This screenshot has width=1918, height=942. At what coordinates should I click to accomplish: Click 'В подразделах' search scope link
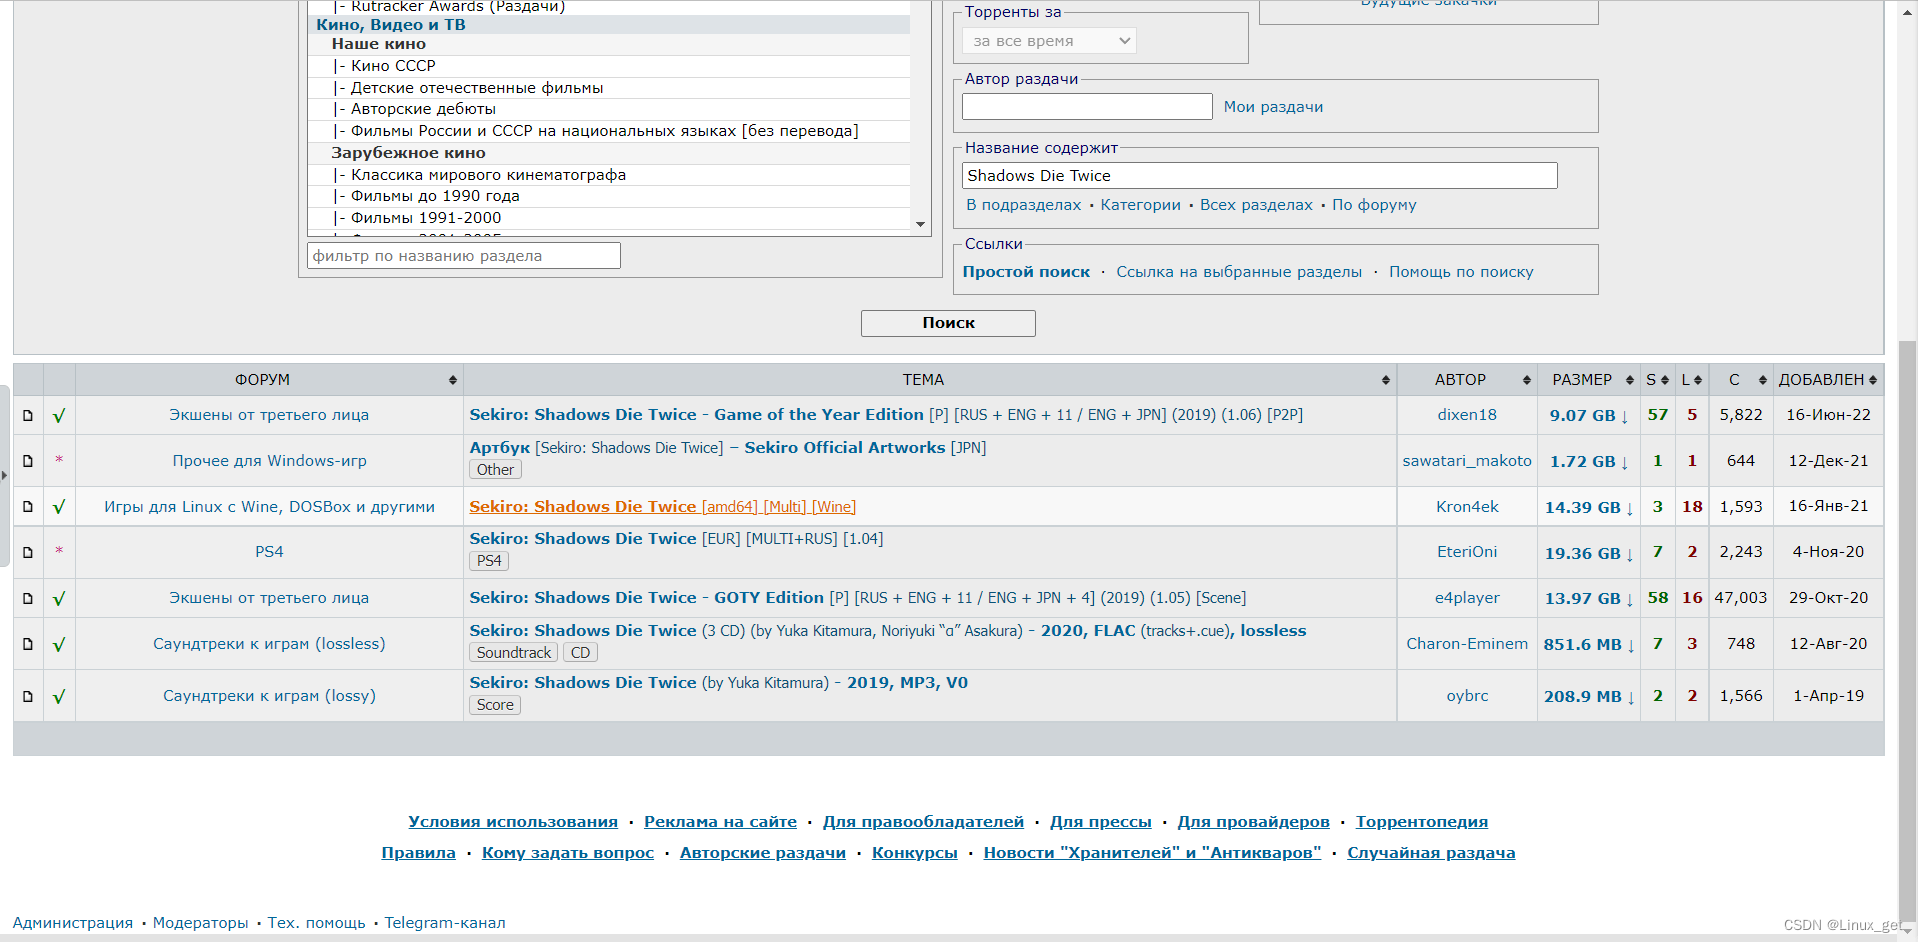coord(1024,205)
